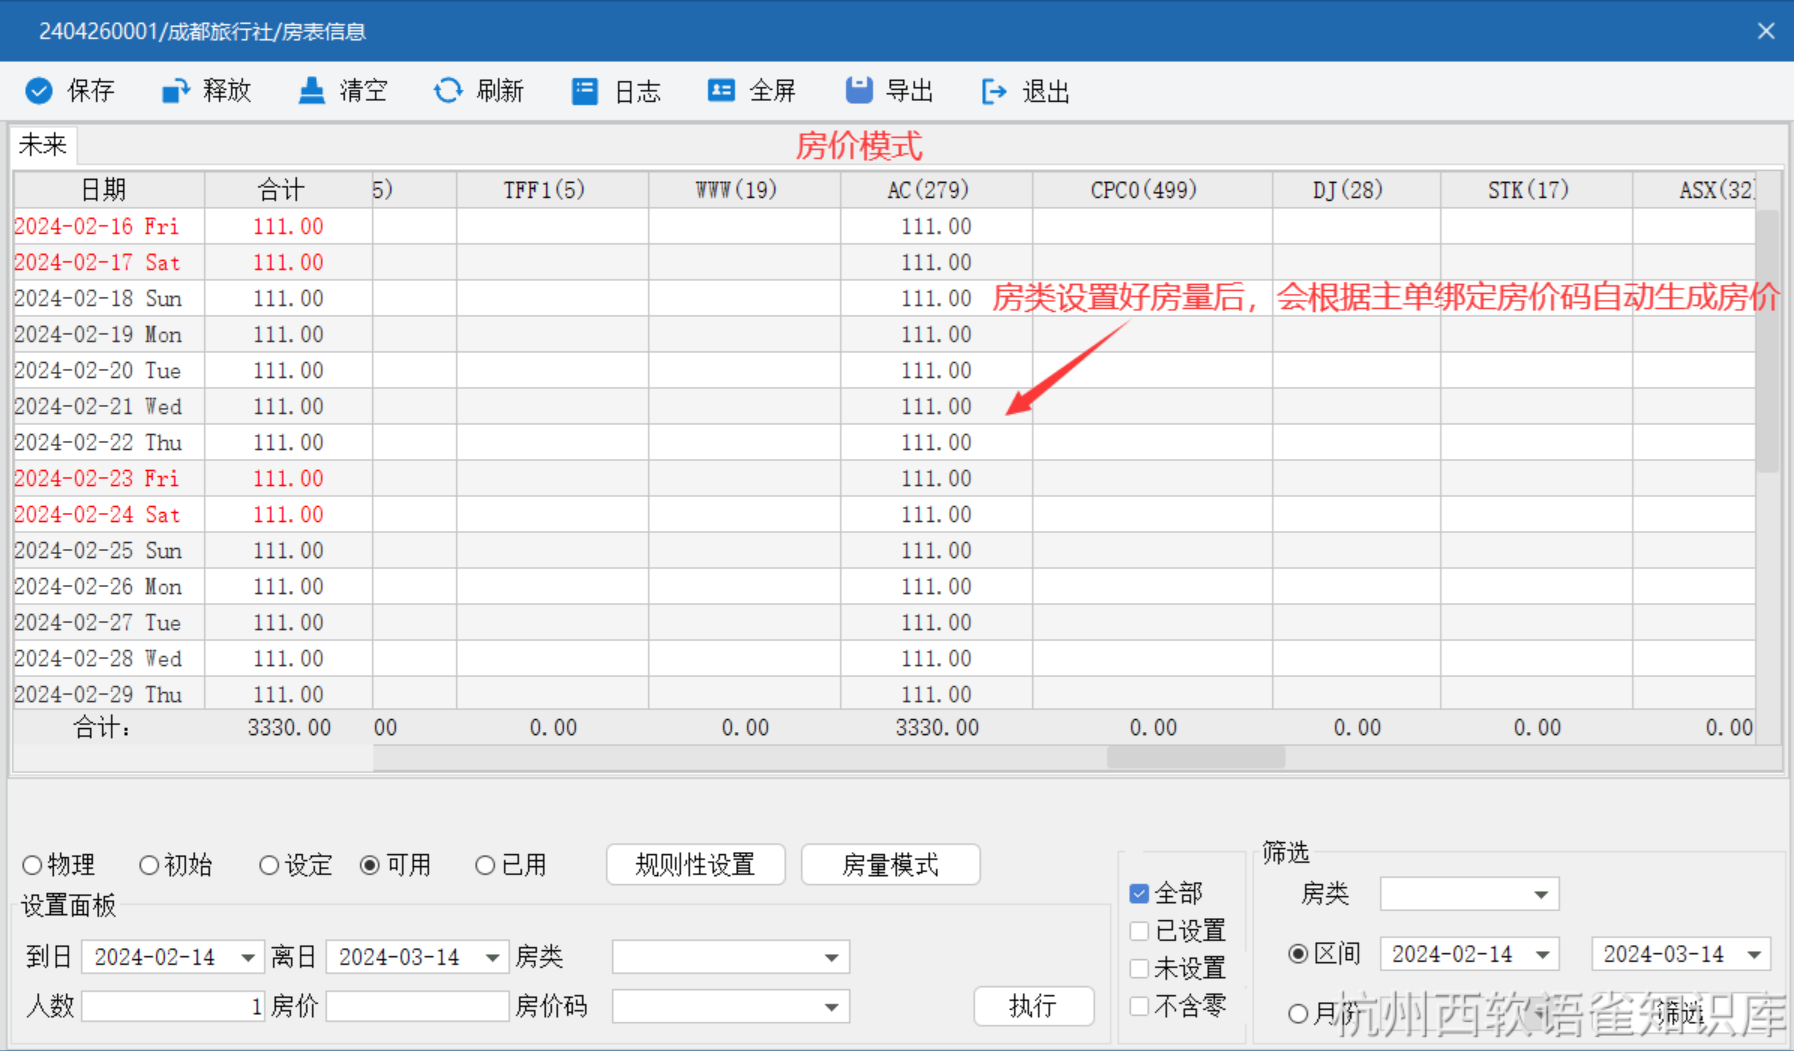Screen dimensions: 1794x1051
Task: Uncheck the 全部 checkbox
Action: [x=1139, y=893]
